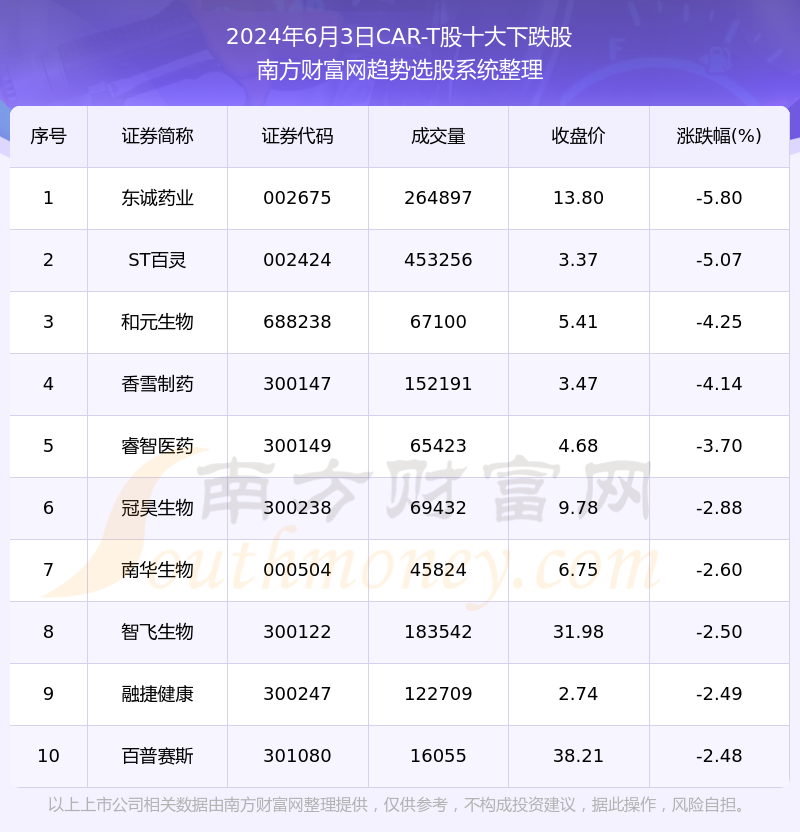Click change percent '-2.50'
This screenshot has width=800, height=832.
[x=719, y=632]
